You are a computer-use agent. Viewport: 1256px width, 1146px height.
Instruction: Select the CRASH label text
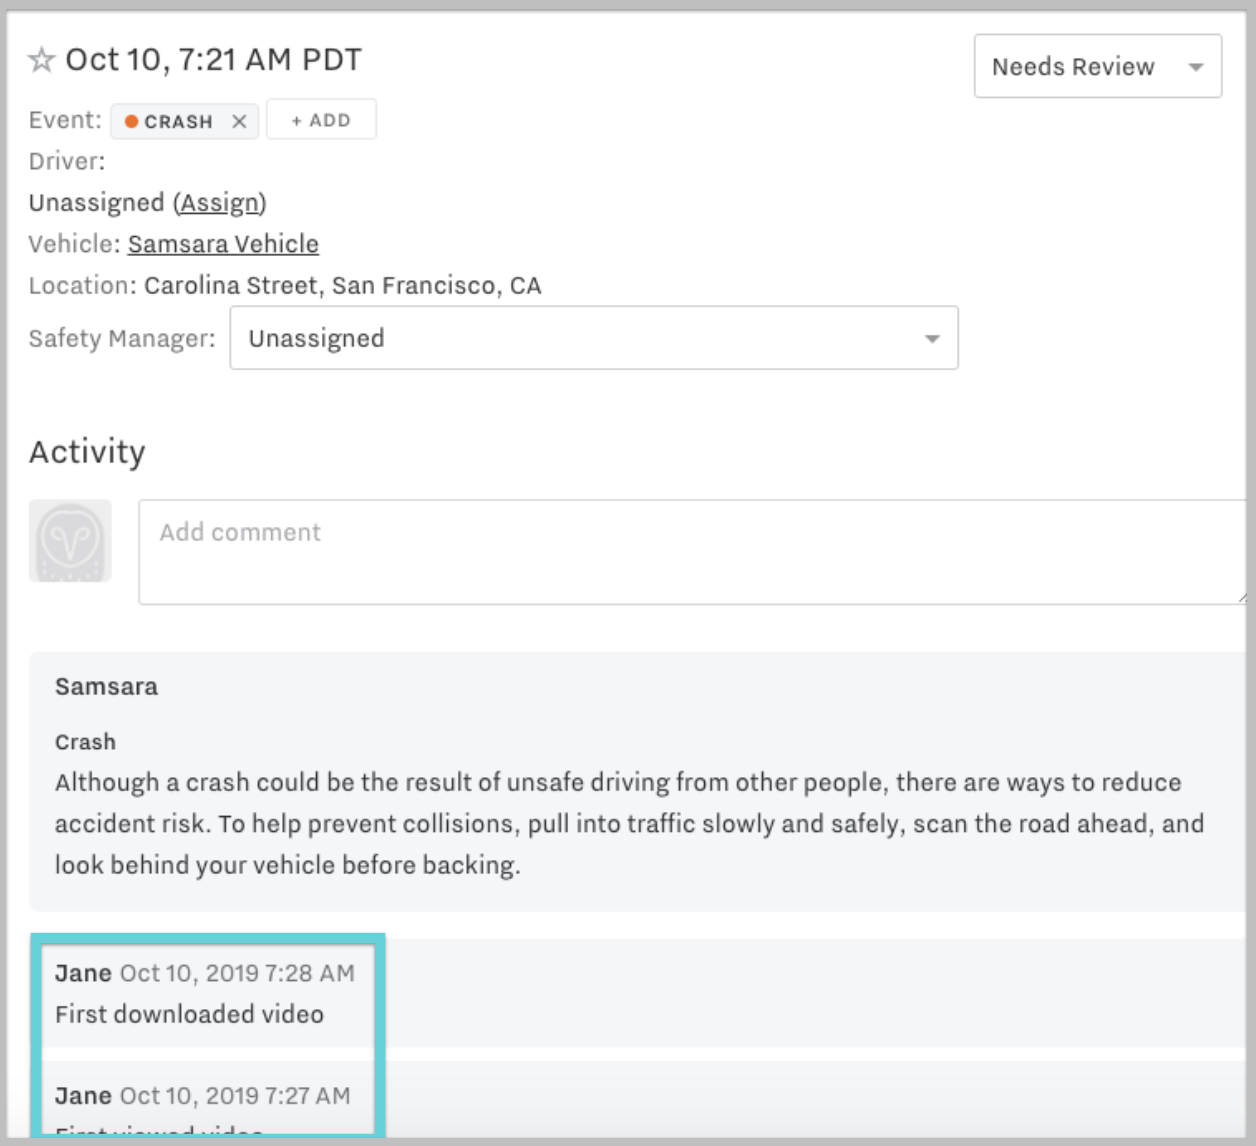pyautogui.click(x=178, y=121)
